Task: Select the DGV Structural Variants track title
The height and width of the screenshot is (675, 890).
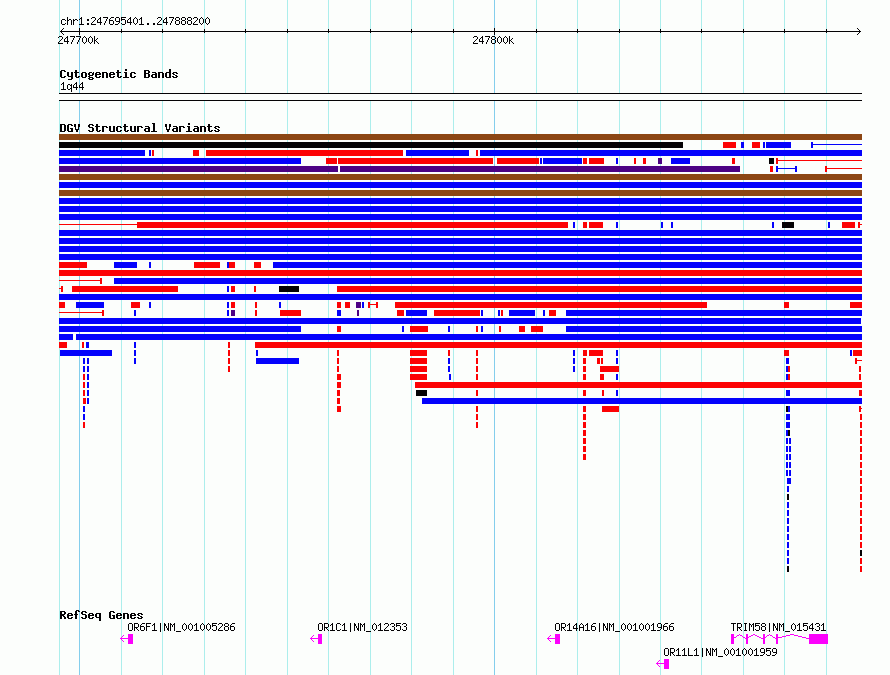Action: 140,128
